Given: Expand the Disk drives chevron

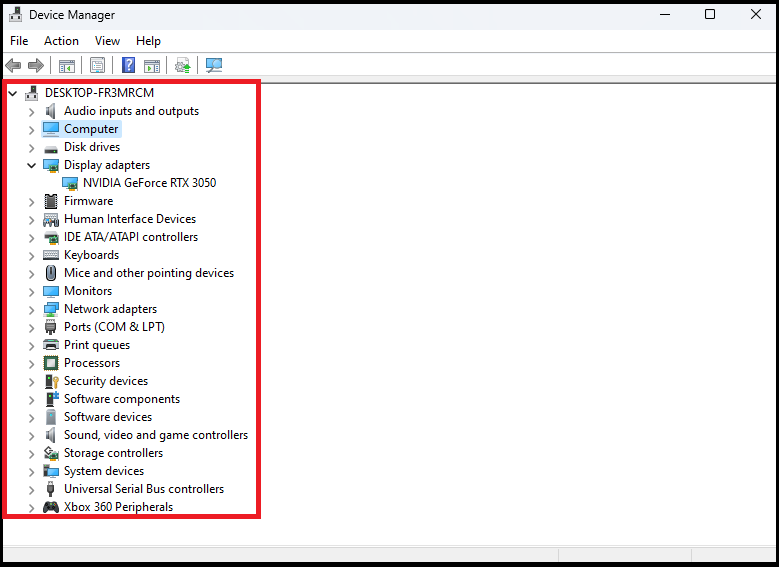Looking at the screenshot, I should 31,148.
